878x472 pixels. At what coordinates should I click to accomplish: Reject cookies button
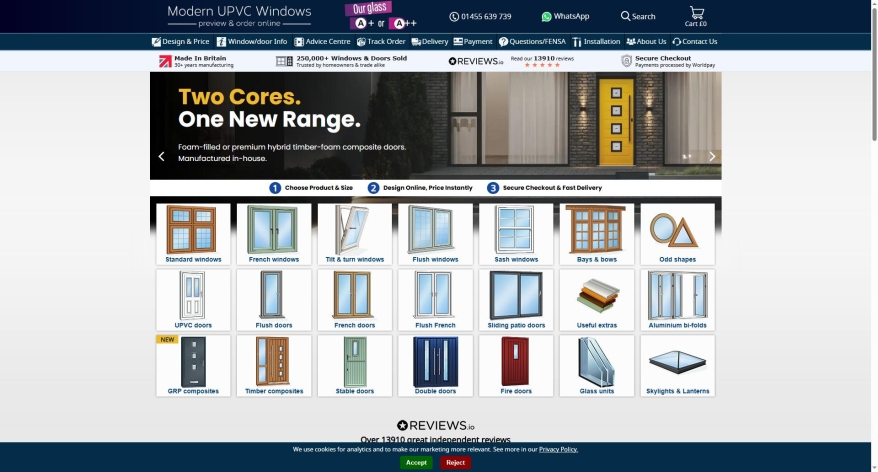point(455,462)
